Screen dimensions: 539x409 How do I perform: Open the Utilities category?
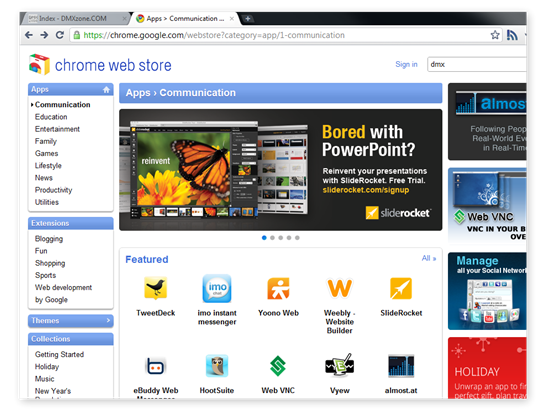click(47, 202)
